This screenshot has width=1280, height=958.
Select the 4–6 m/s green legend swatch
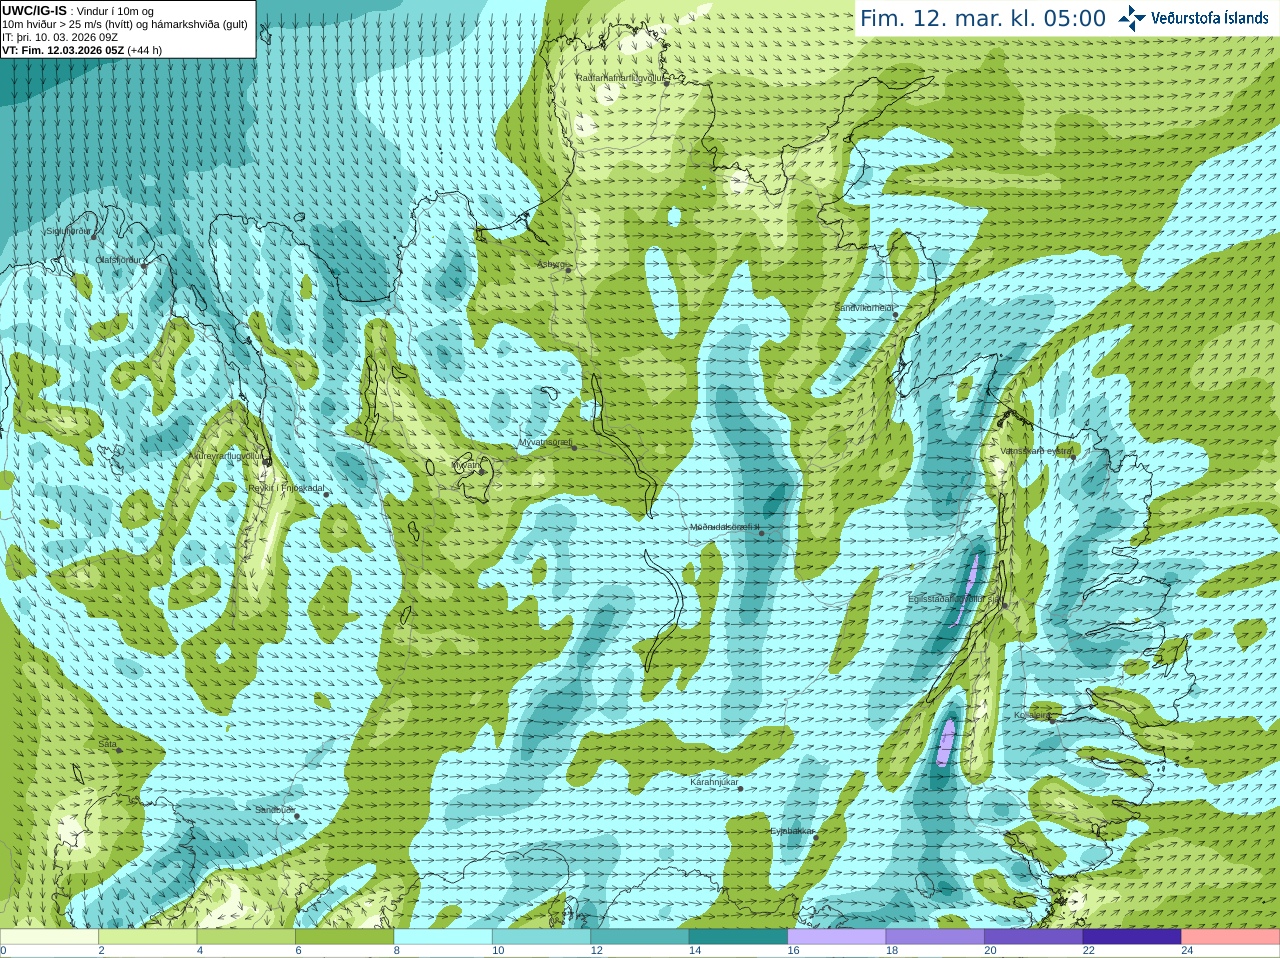coord(246,937)
